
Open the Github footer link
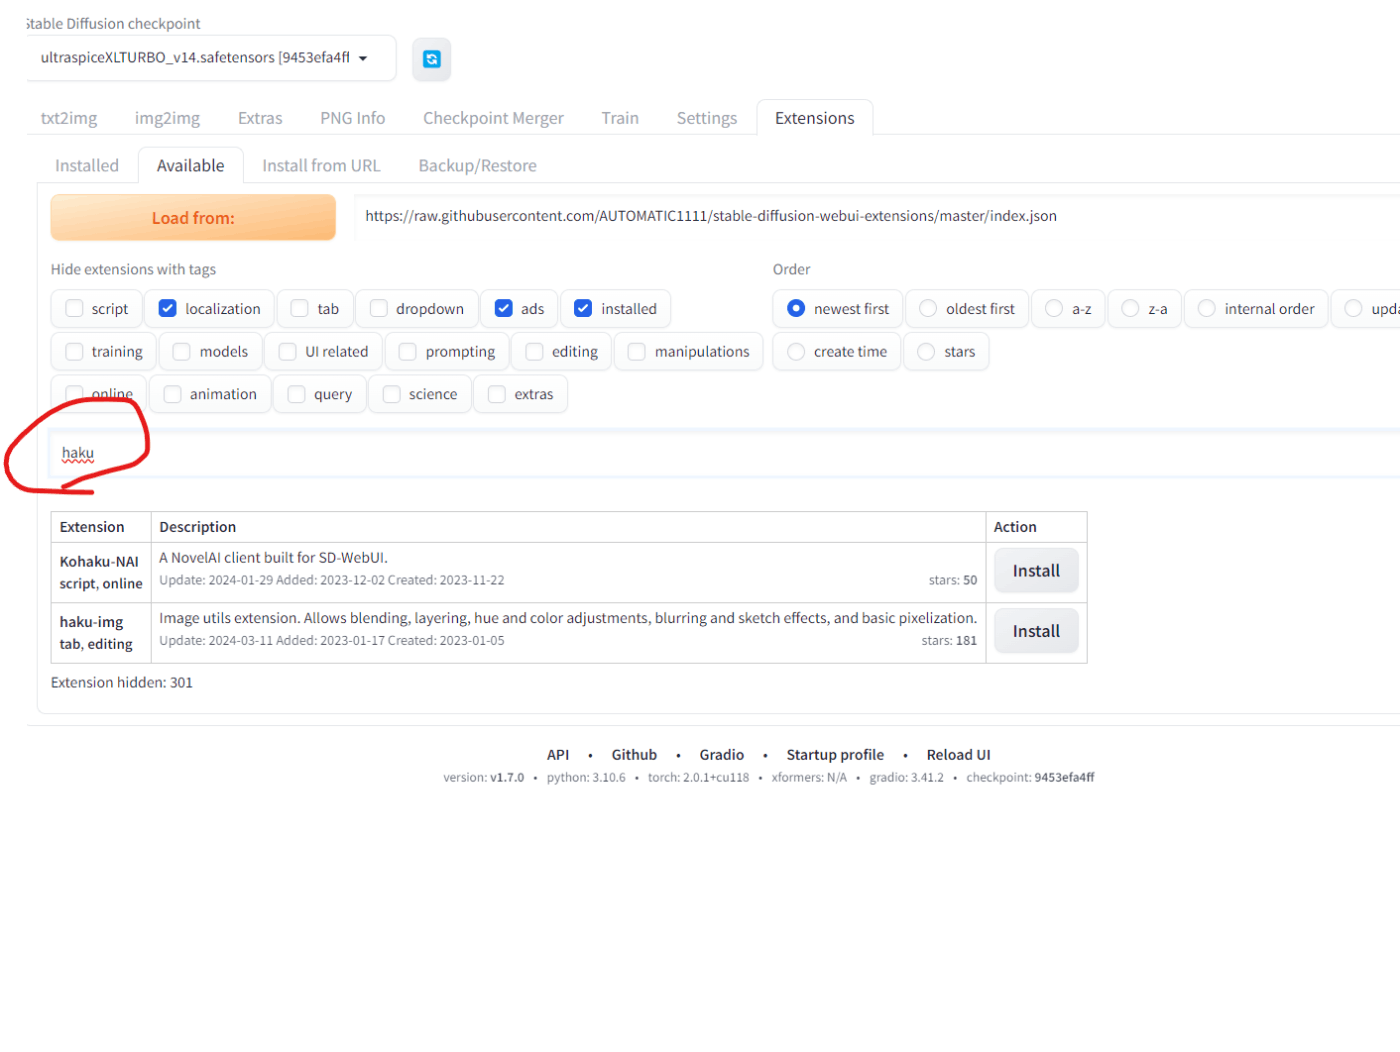tap(634, 755)
